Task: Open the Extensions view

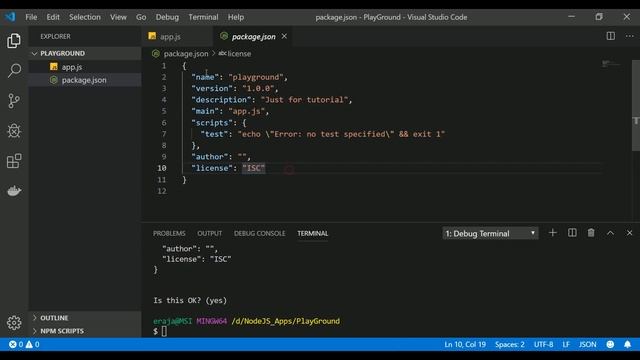Action: click(14, 161)
